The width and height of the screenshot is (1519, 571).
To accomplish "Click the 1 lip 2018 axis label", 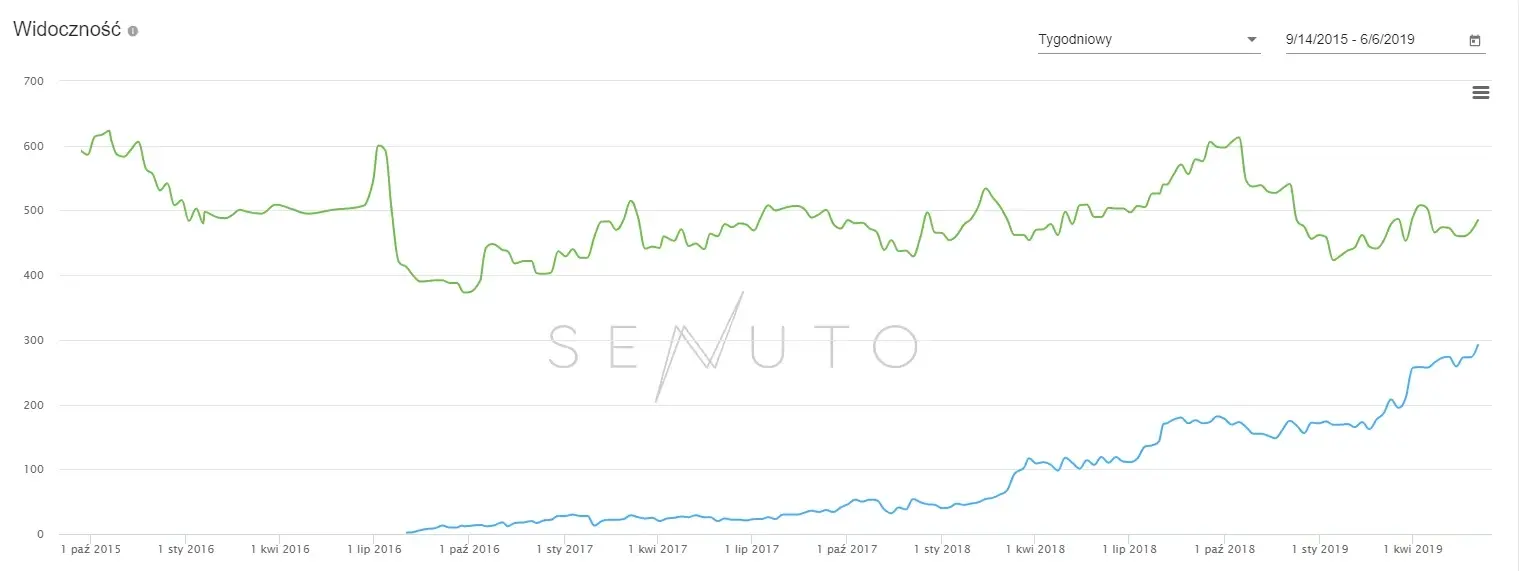I will [x=1128, y=549].
